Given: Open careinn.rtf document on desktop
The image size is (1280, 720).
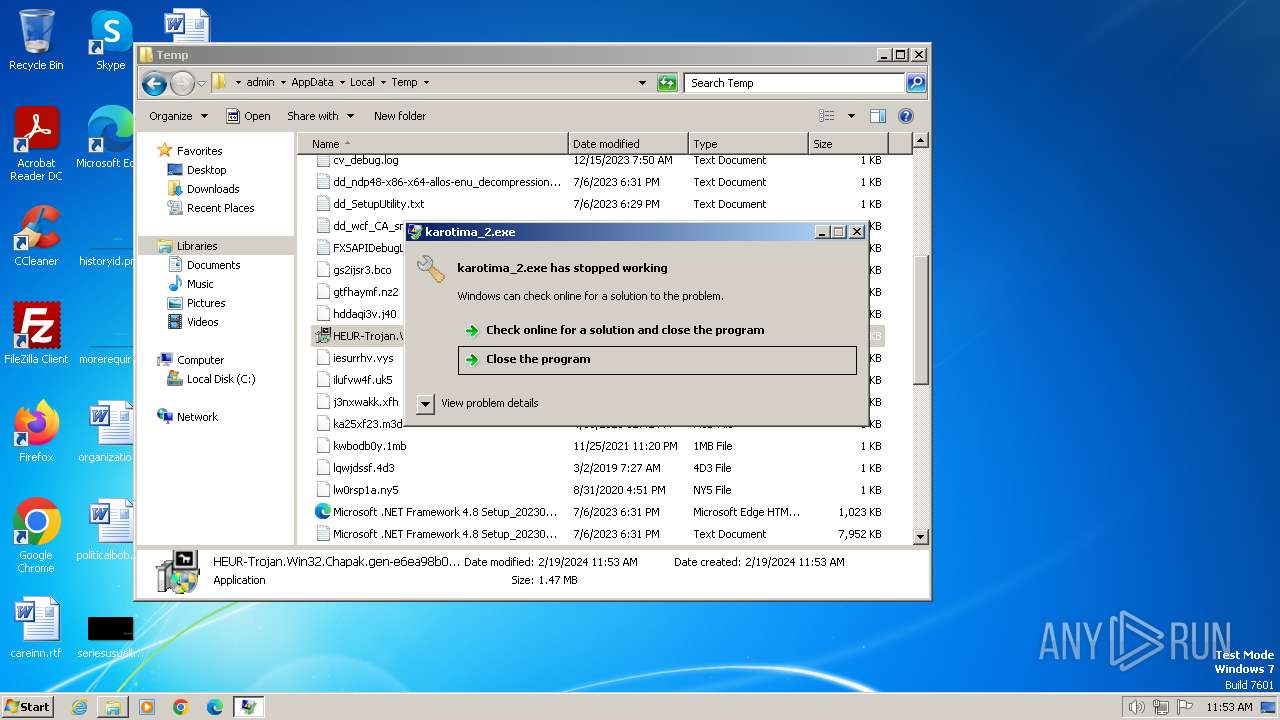Looking at the screenshot, I should 36,628.
